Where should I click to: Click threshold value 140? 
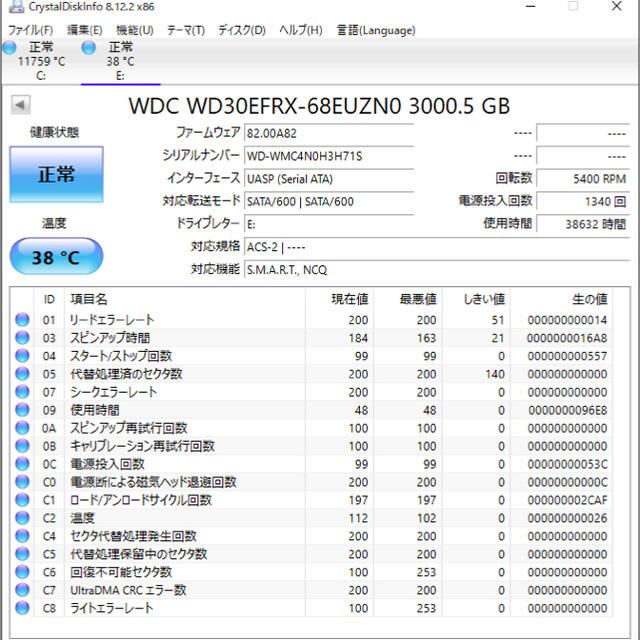(495, 374)
